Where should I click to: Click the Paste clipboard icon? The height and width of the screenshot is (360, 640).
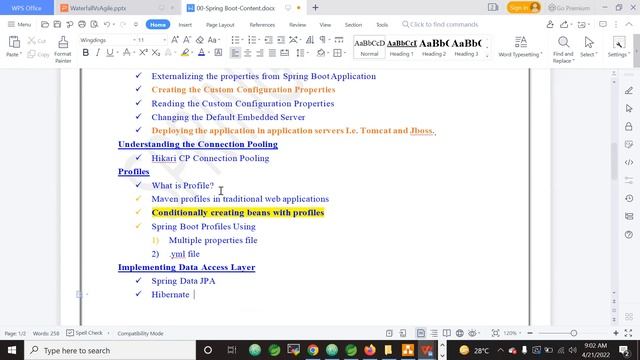[14, 42]
